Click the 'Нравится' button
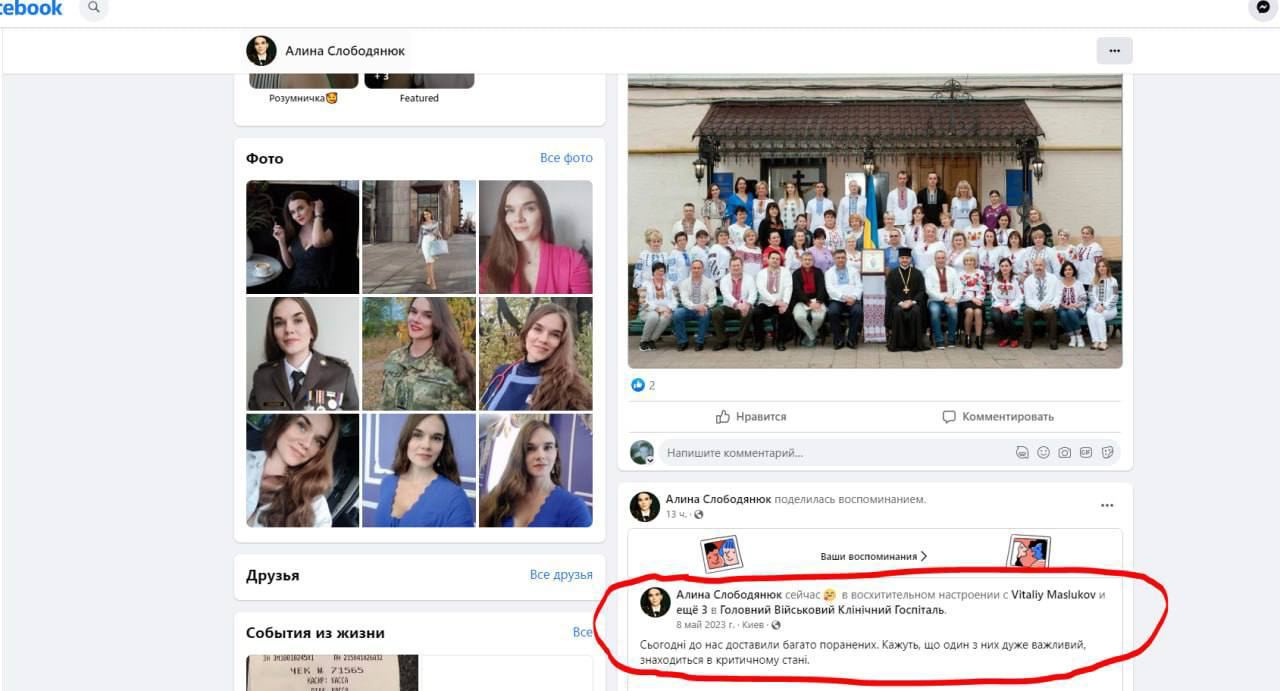This screenshot has height=691, width=1280. click(x=753, y=416)
